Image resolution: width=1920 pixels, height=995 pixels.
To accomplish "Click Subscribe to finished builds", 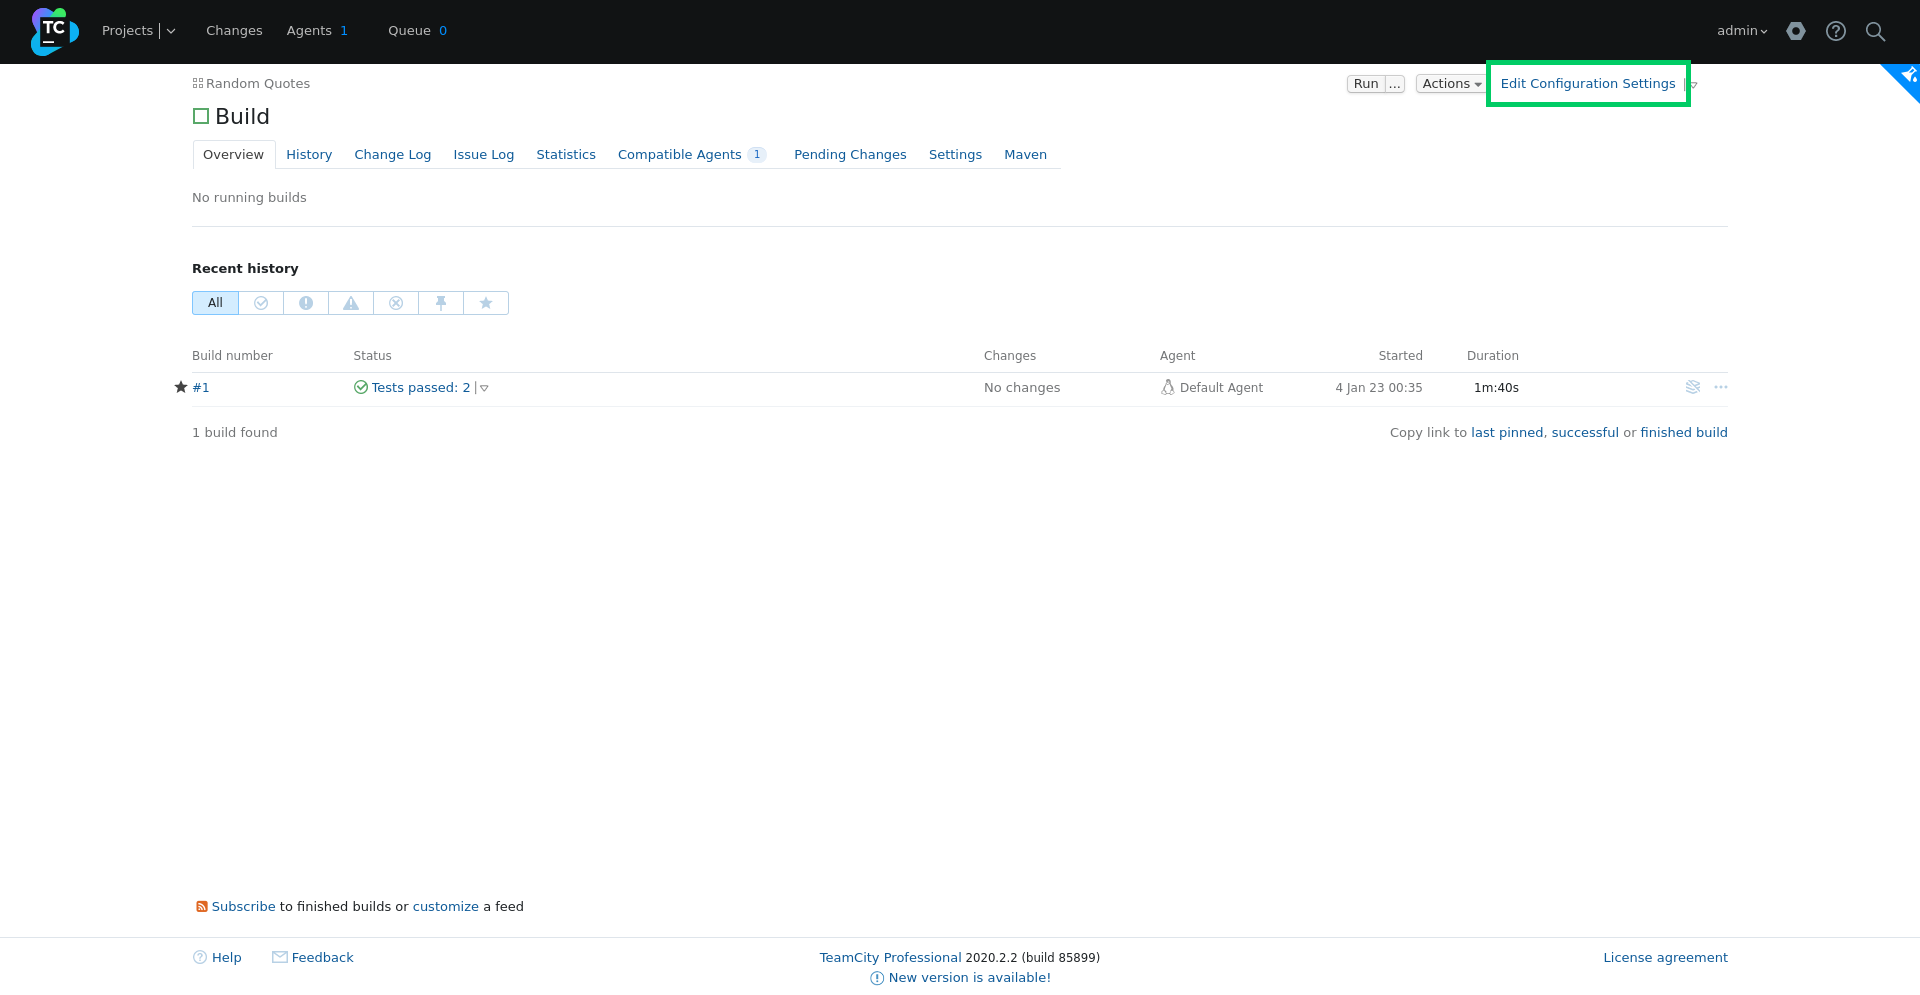I will pos(243,907).
